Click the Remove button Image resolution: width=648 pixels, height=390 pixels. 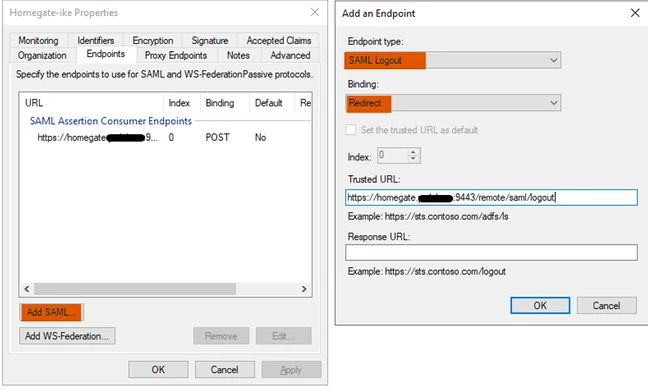pos(221,336)
